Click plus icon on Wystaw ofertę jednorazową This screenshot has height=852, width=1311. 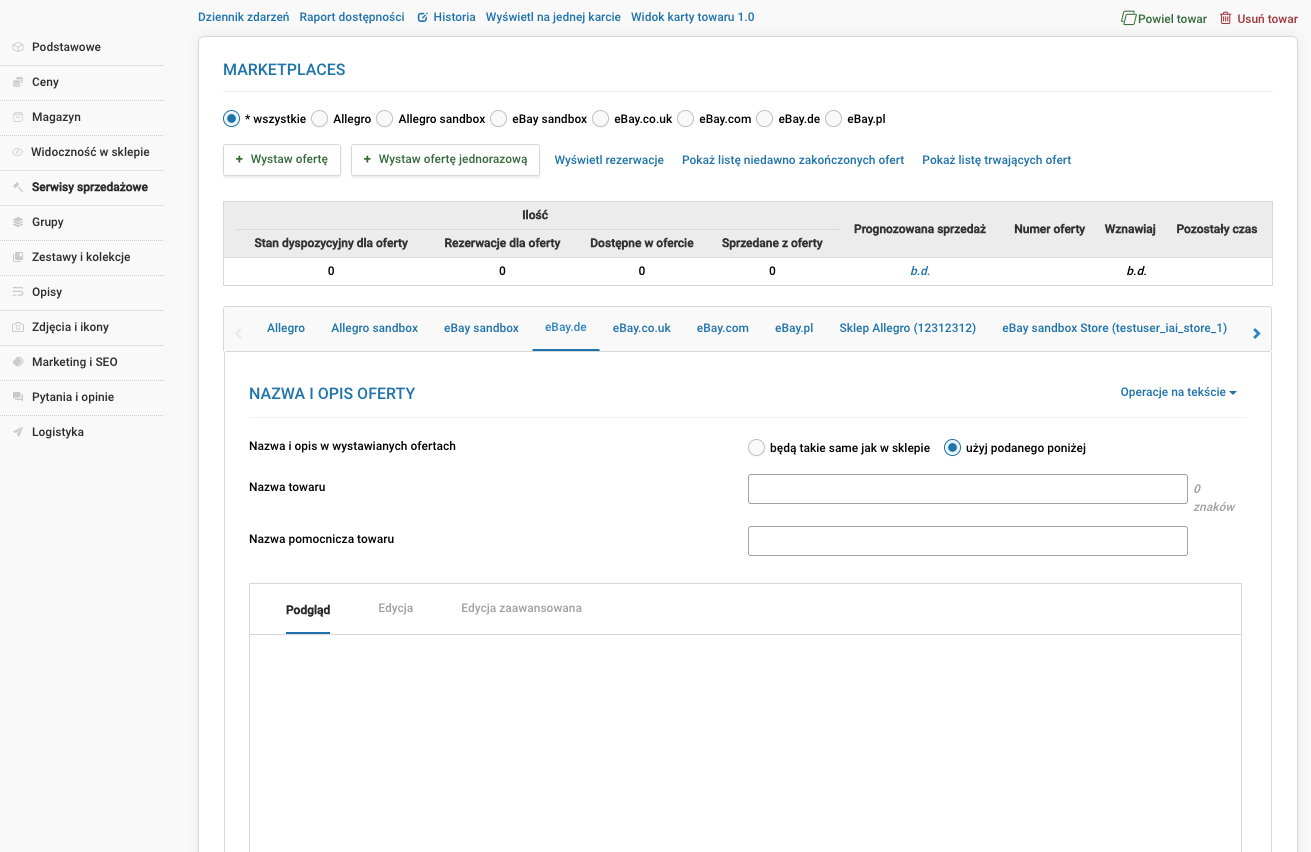[x=367, y=159]
